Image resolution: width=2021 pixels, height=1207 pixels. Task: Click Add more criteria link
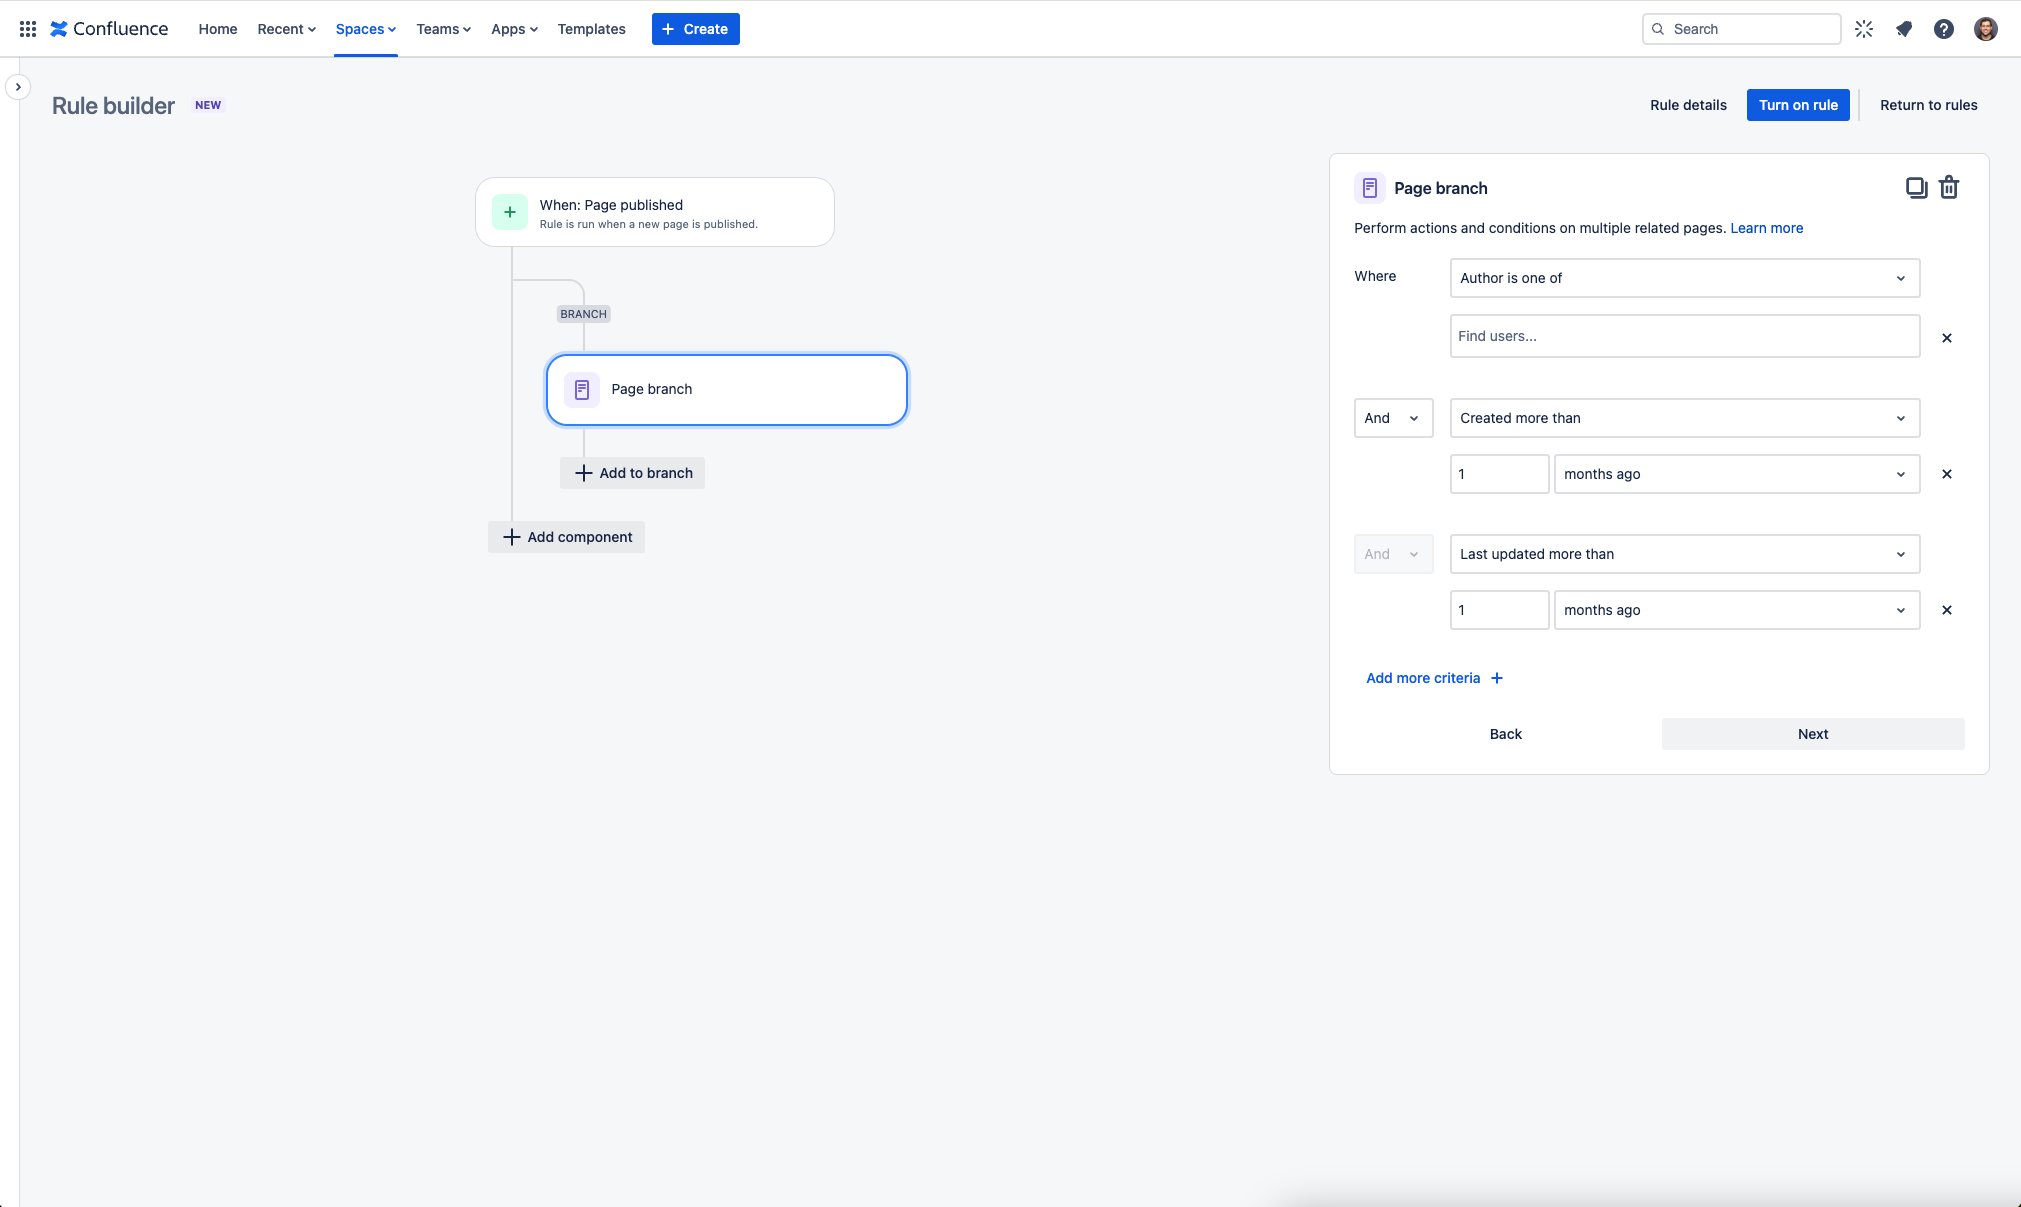click(x=1435, y=678)
